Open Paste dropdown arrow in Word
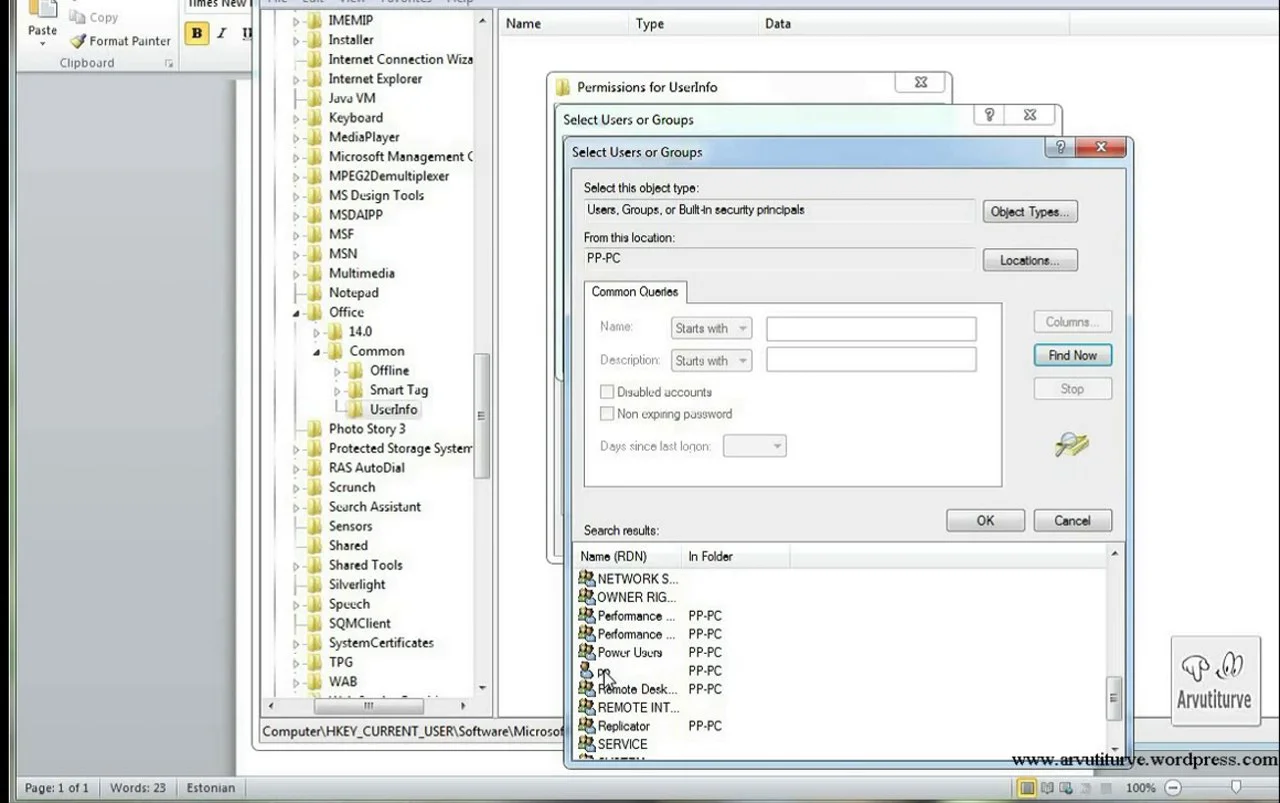Screen dimensions: 1280x803 42,45
